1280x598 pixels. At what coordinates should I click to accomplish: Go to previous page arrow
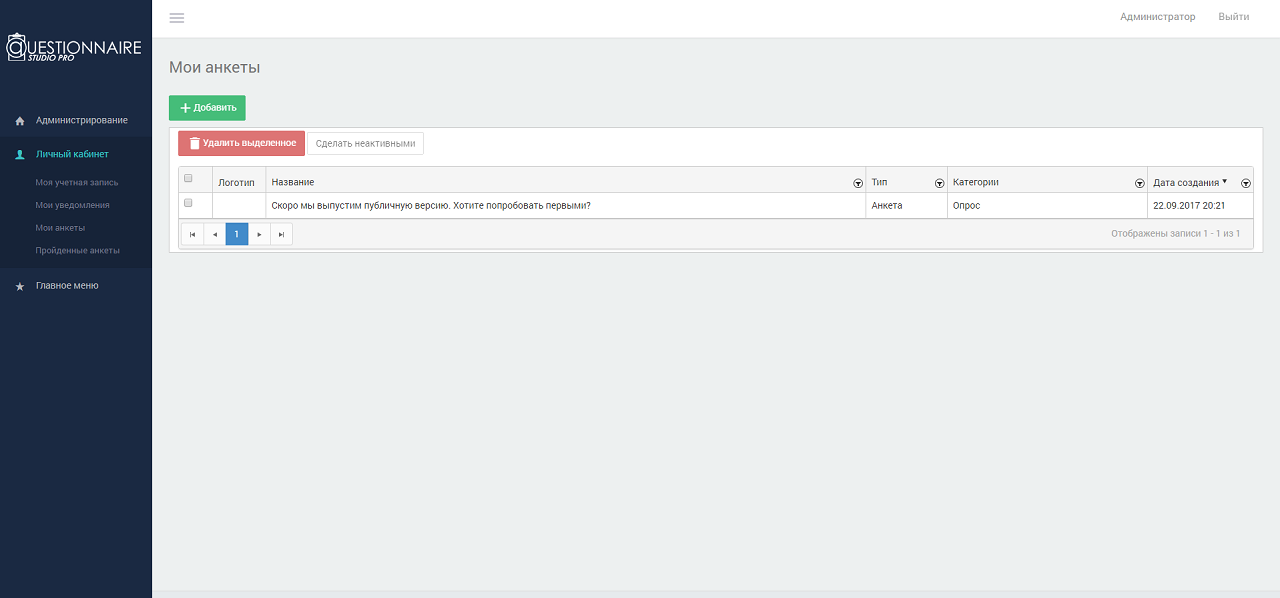click(x=214, y=234)
